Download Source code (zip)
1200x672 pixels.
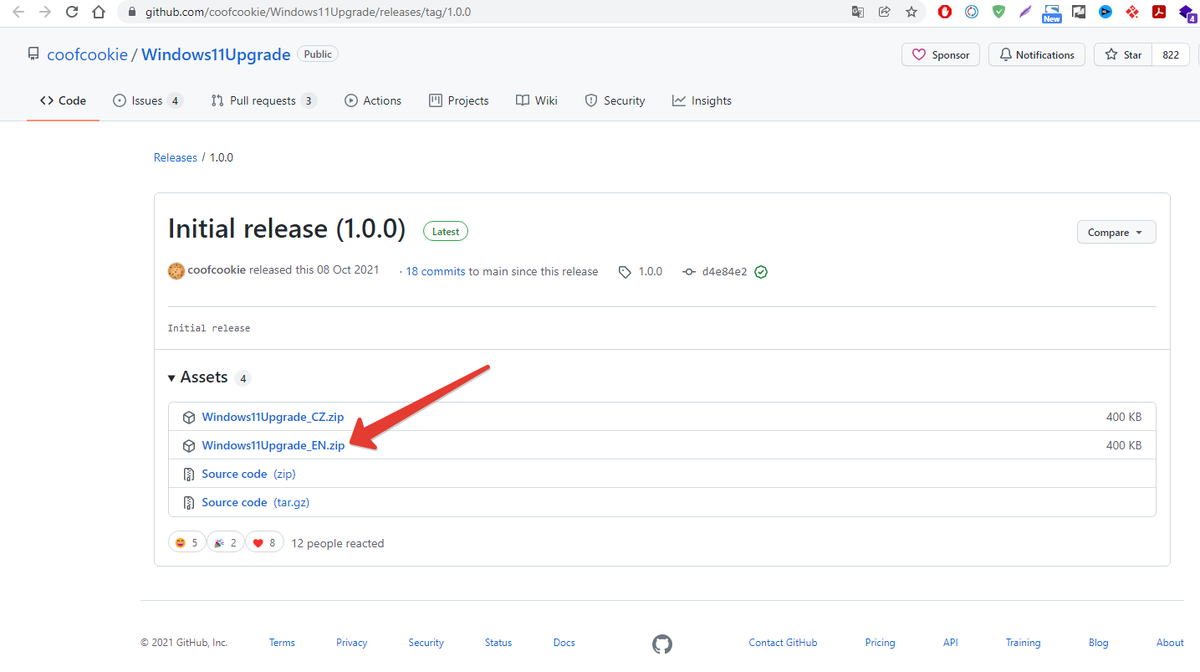(249, 474)
